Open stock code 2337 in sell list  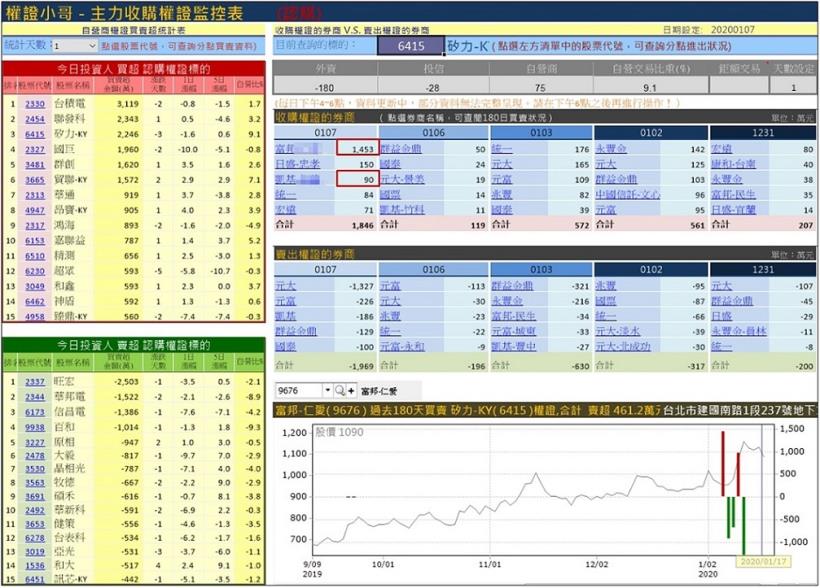35,382
